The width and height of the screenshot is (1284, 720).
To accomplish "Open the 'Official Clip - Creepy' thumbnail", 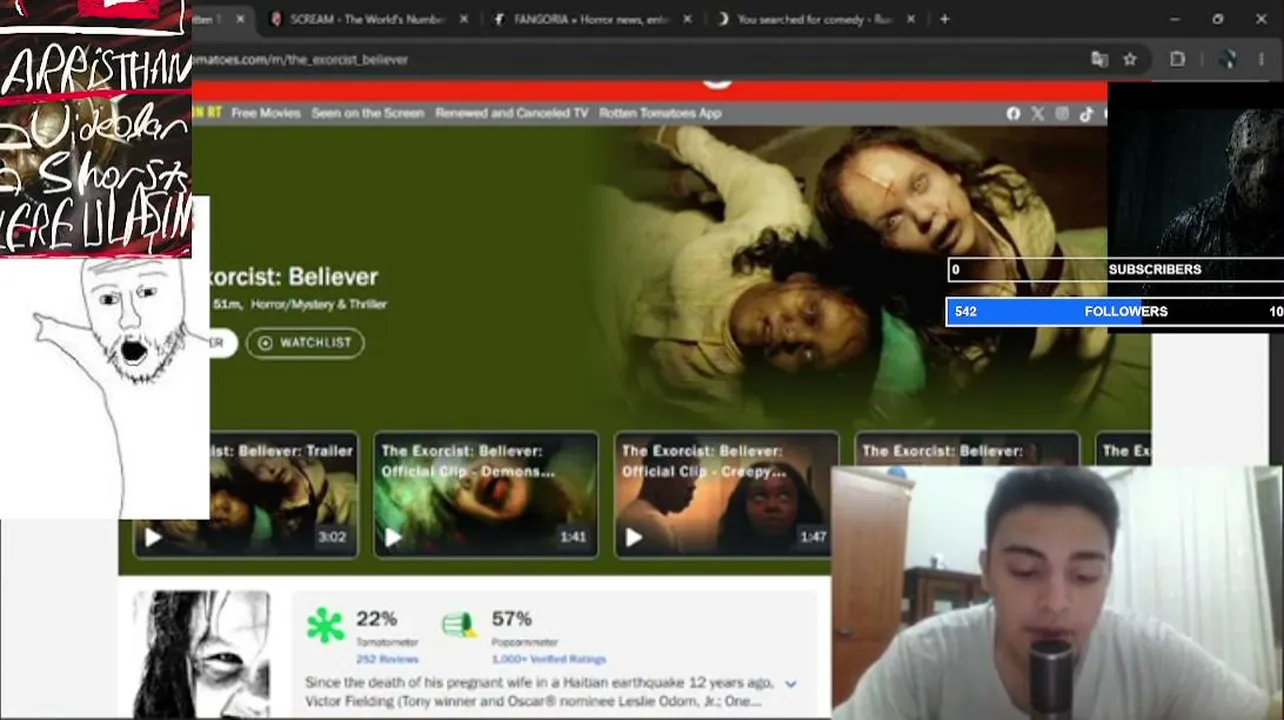I will click(726, 495).
